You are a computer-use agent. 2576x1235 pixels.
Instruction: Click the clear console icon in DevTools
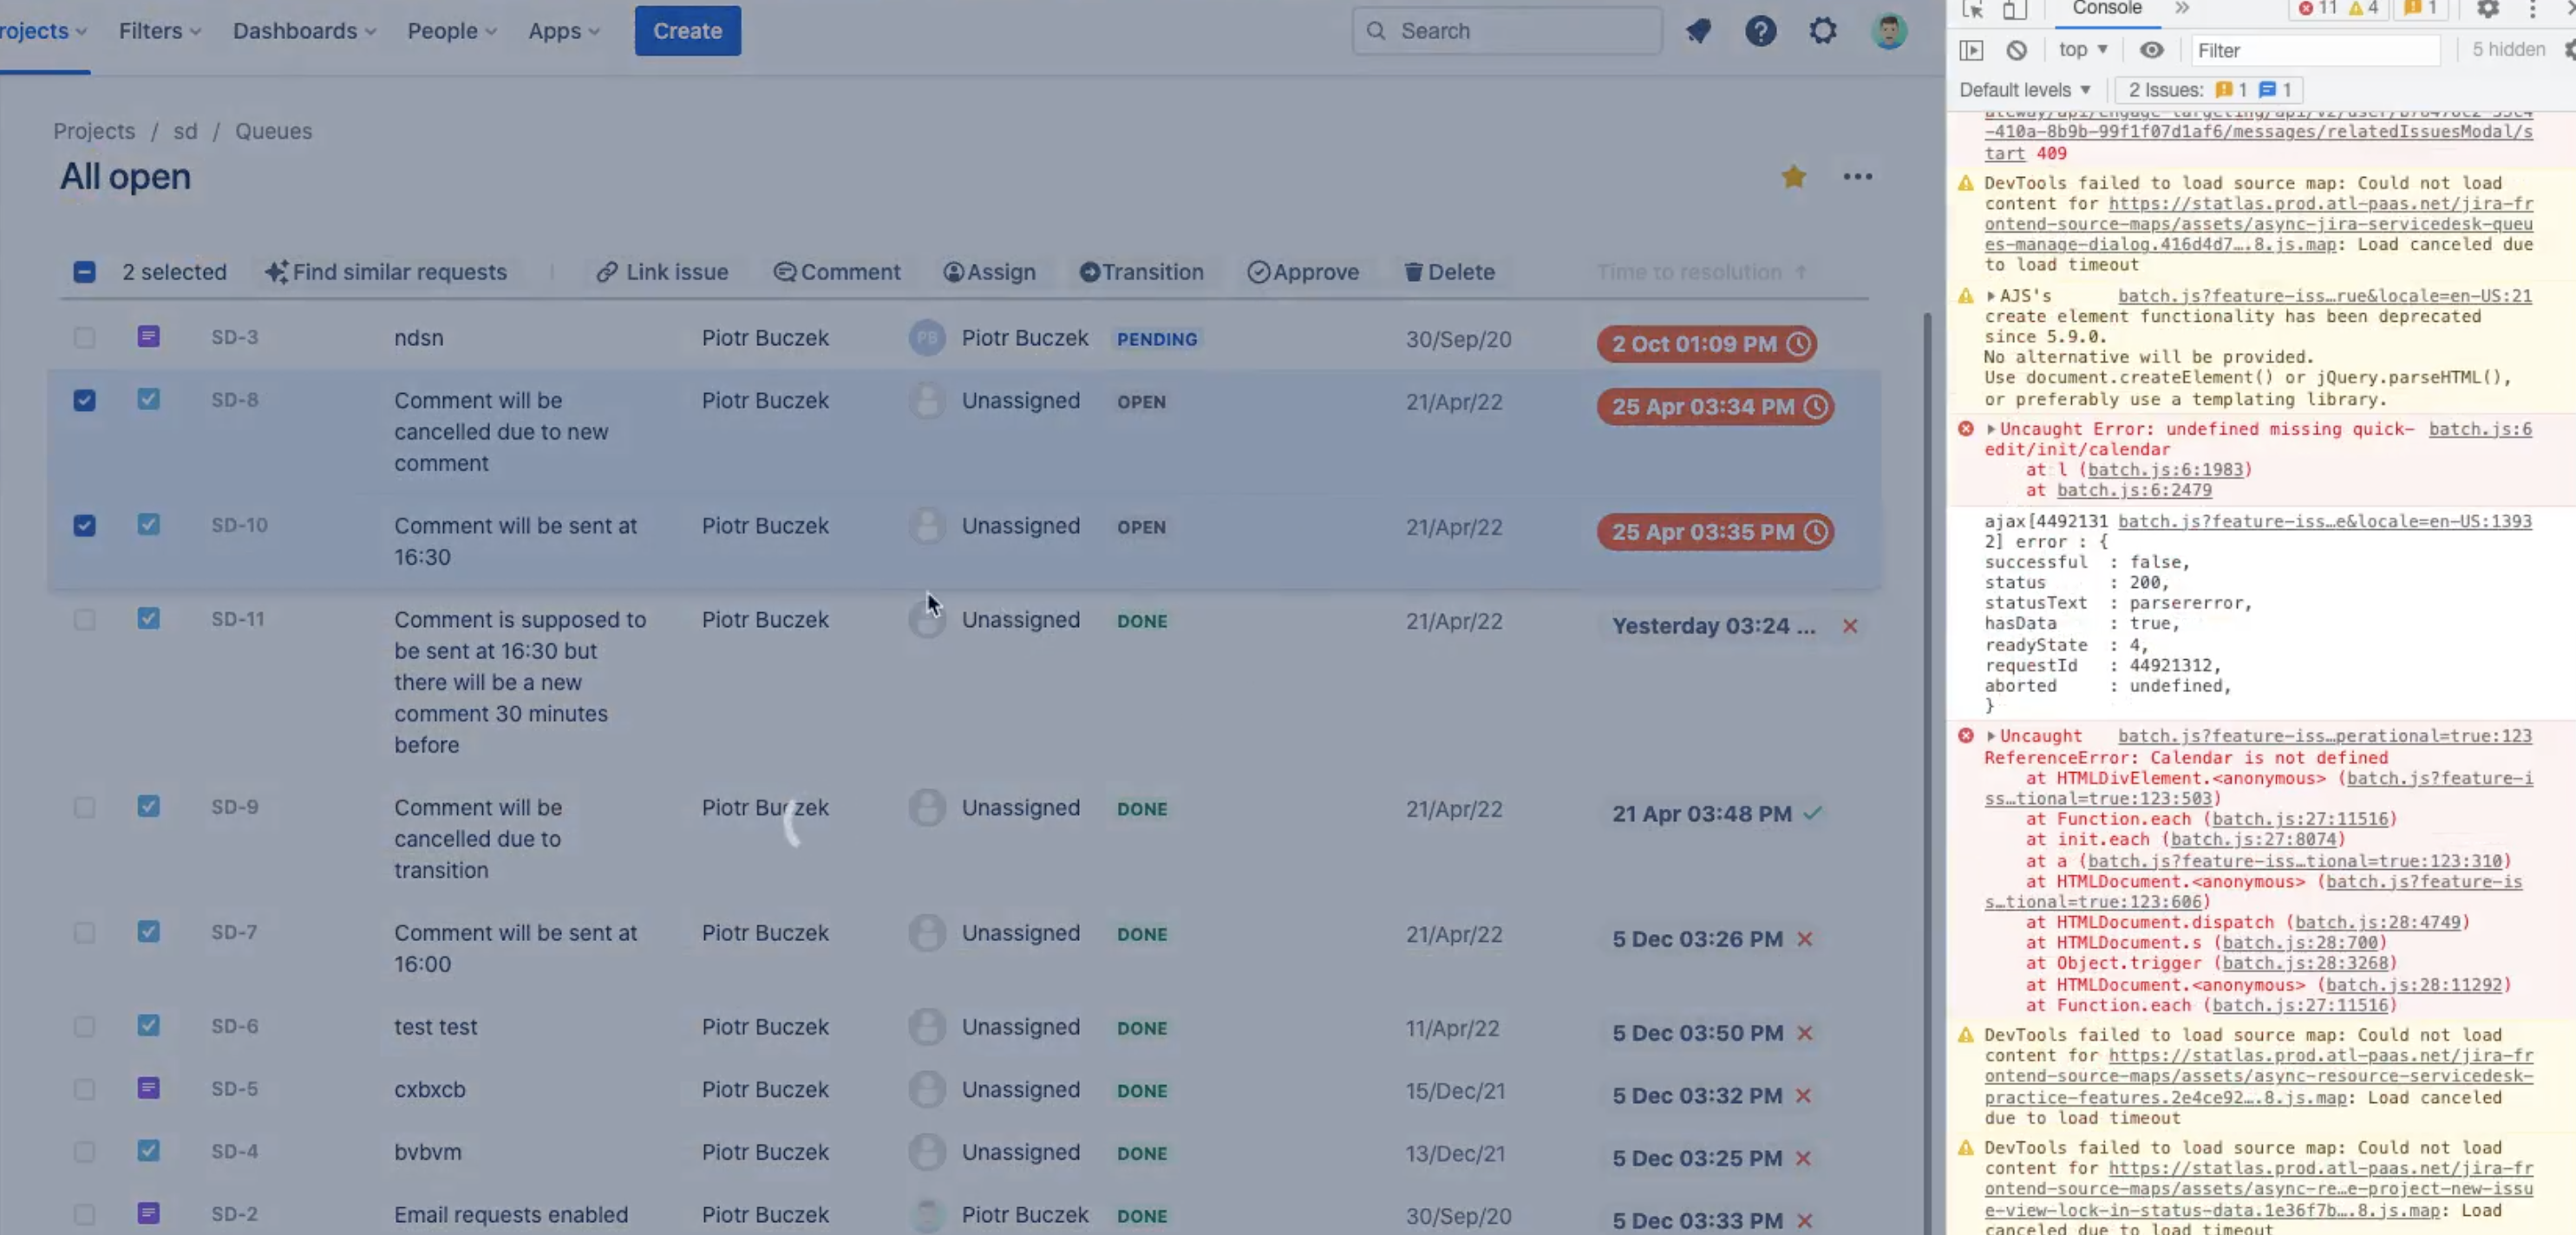click(x=2016, y=50)
